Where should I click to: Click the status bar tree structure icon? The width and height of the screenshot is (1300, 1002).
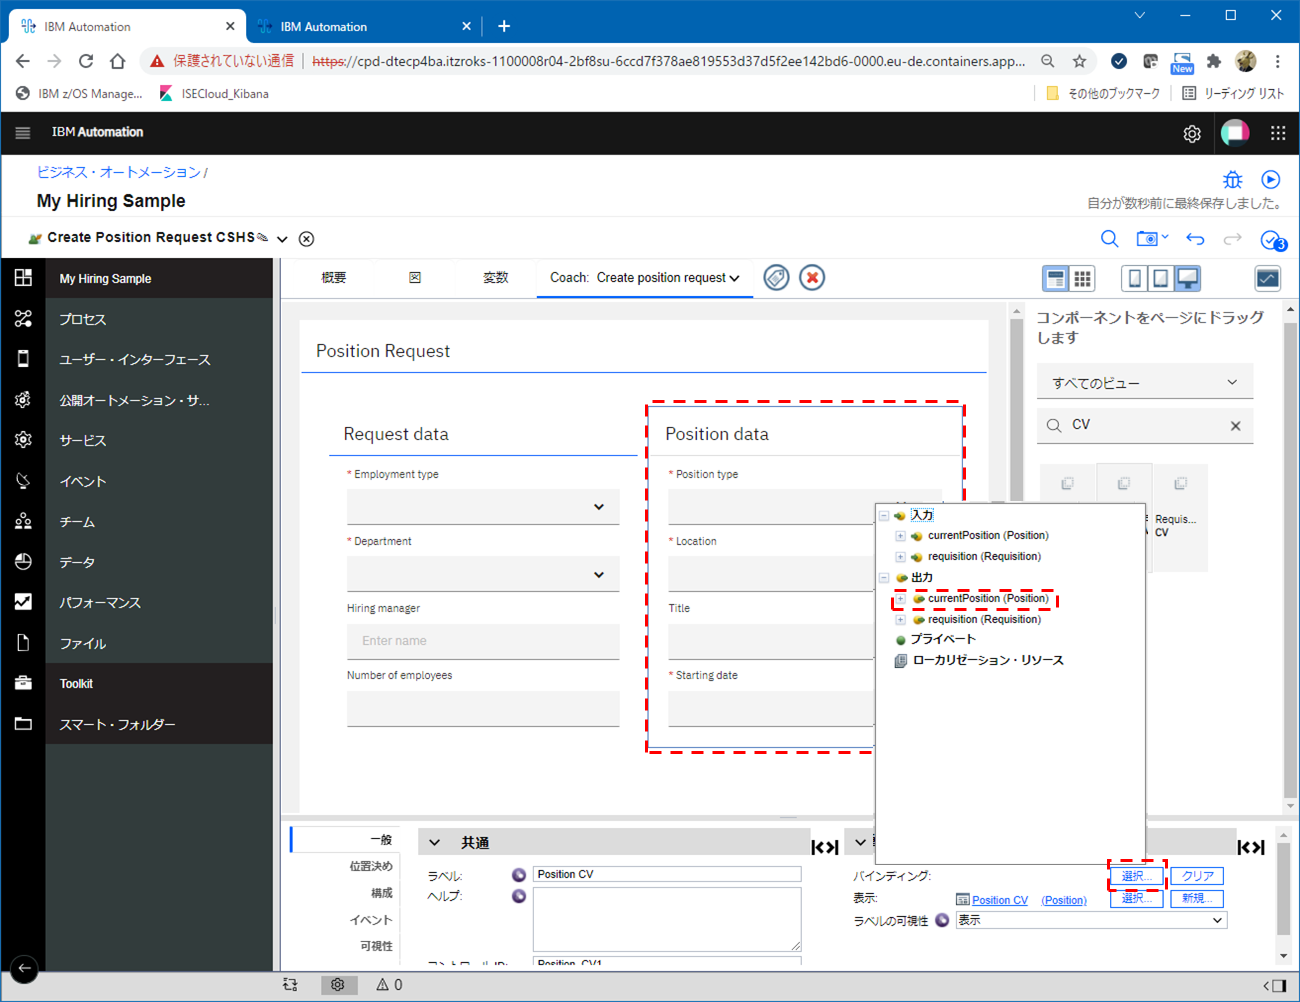(290, 985)
